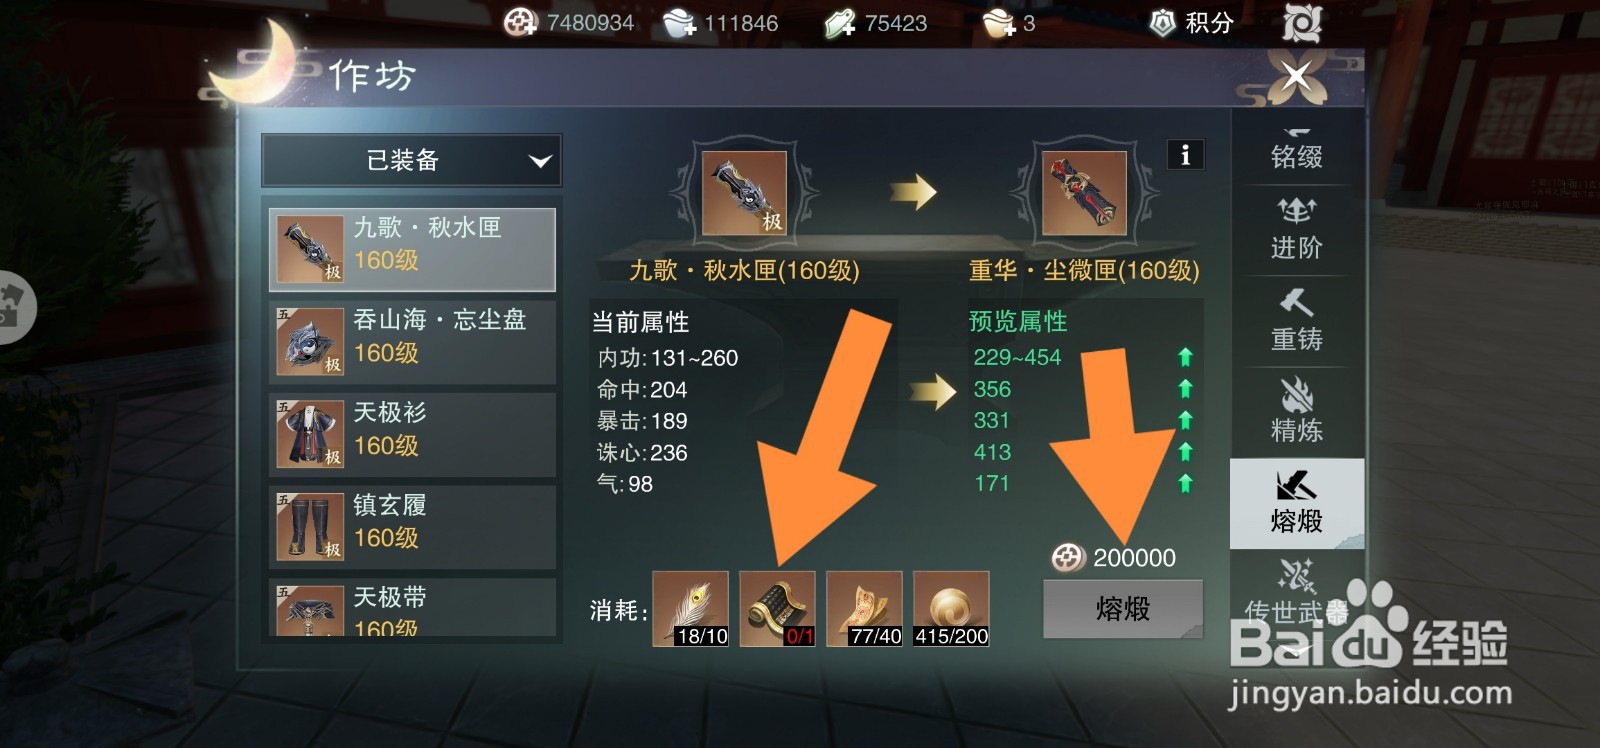Switch to the 精炼 tab
1600x748 pixels.
pos(1297,411)
